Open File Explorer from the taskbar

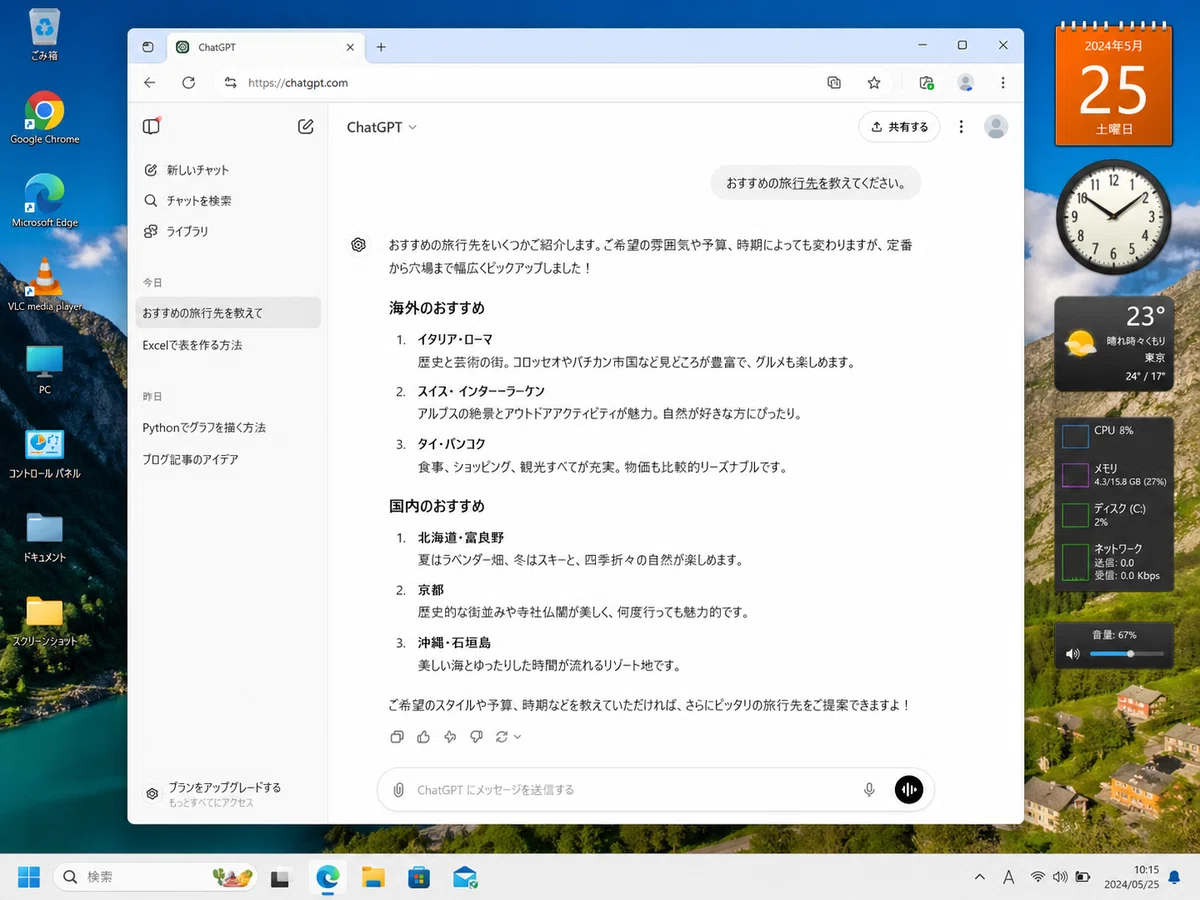coord(373,877)
